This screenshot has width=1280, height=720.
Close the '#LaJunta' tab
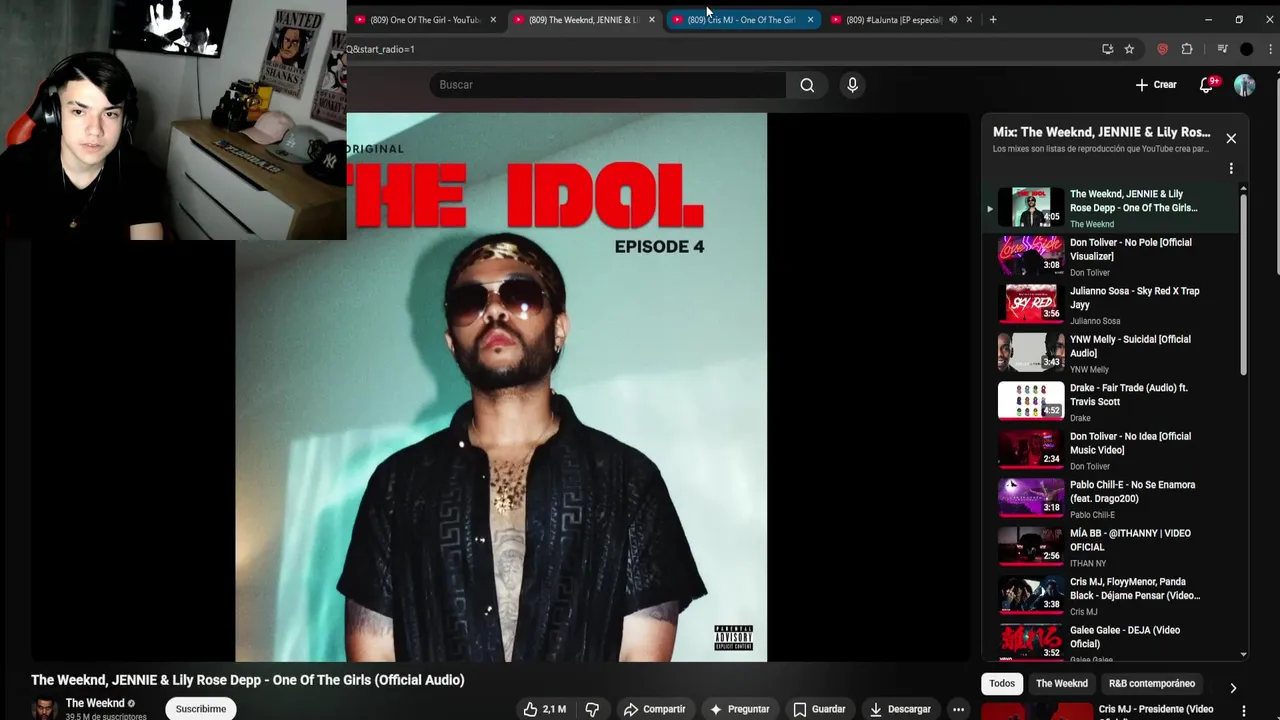click(x=969, y=20)
